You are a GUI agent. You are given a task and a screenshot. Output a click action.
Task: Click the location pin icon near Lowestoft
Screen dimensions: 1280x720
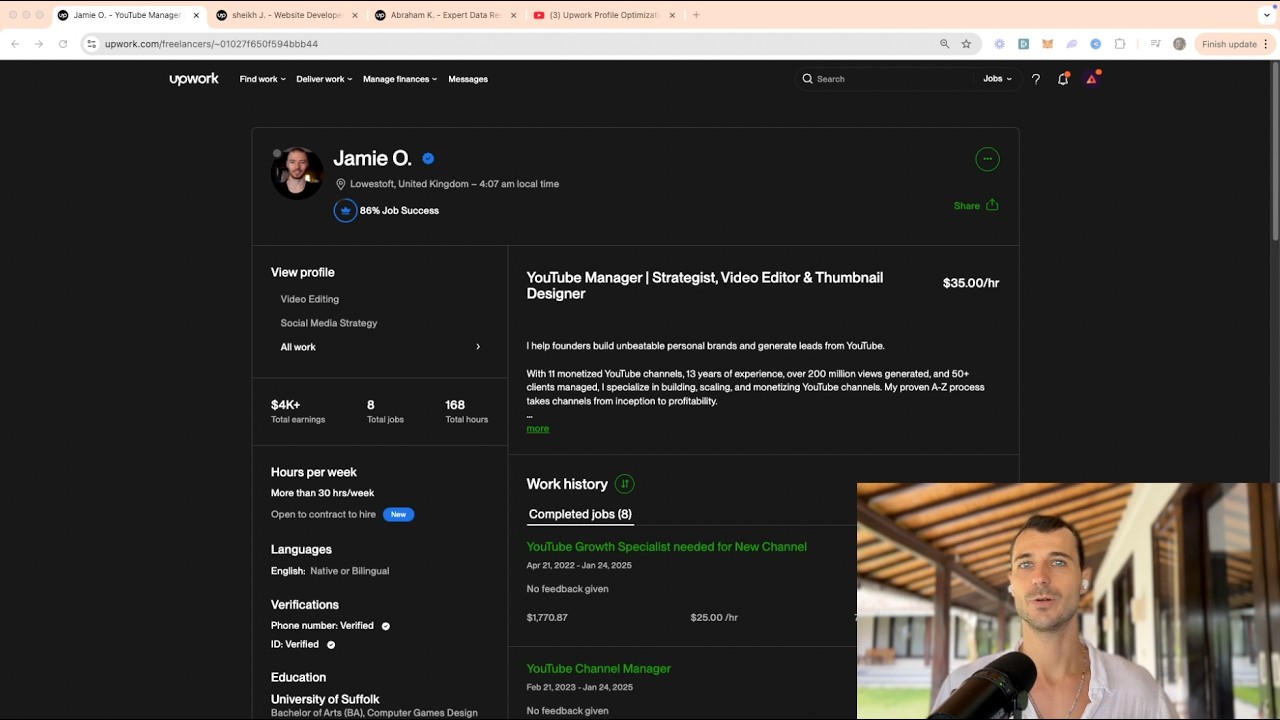(x=340, y=184)
